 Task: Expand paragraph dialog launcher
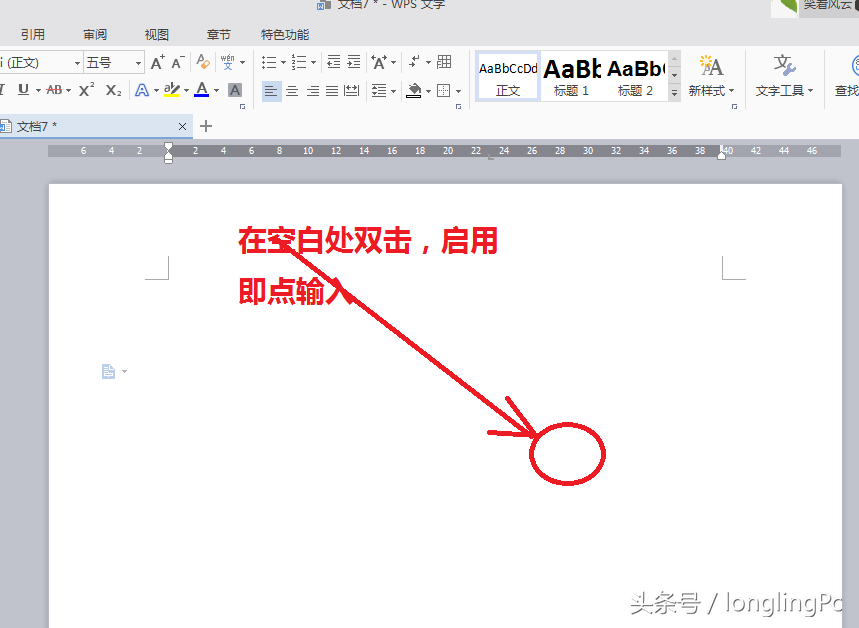[459, 107]
